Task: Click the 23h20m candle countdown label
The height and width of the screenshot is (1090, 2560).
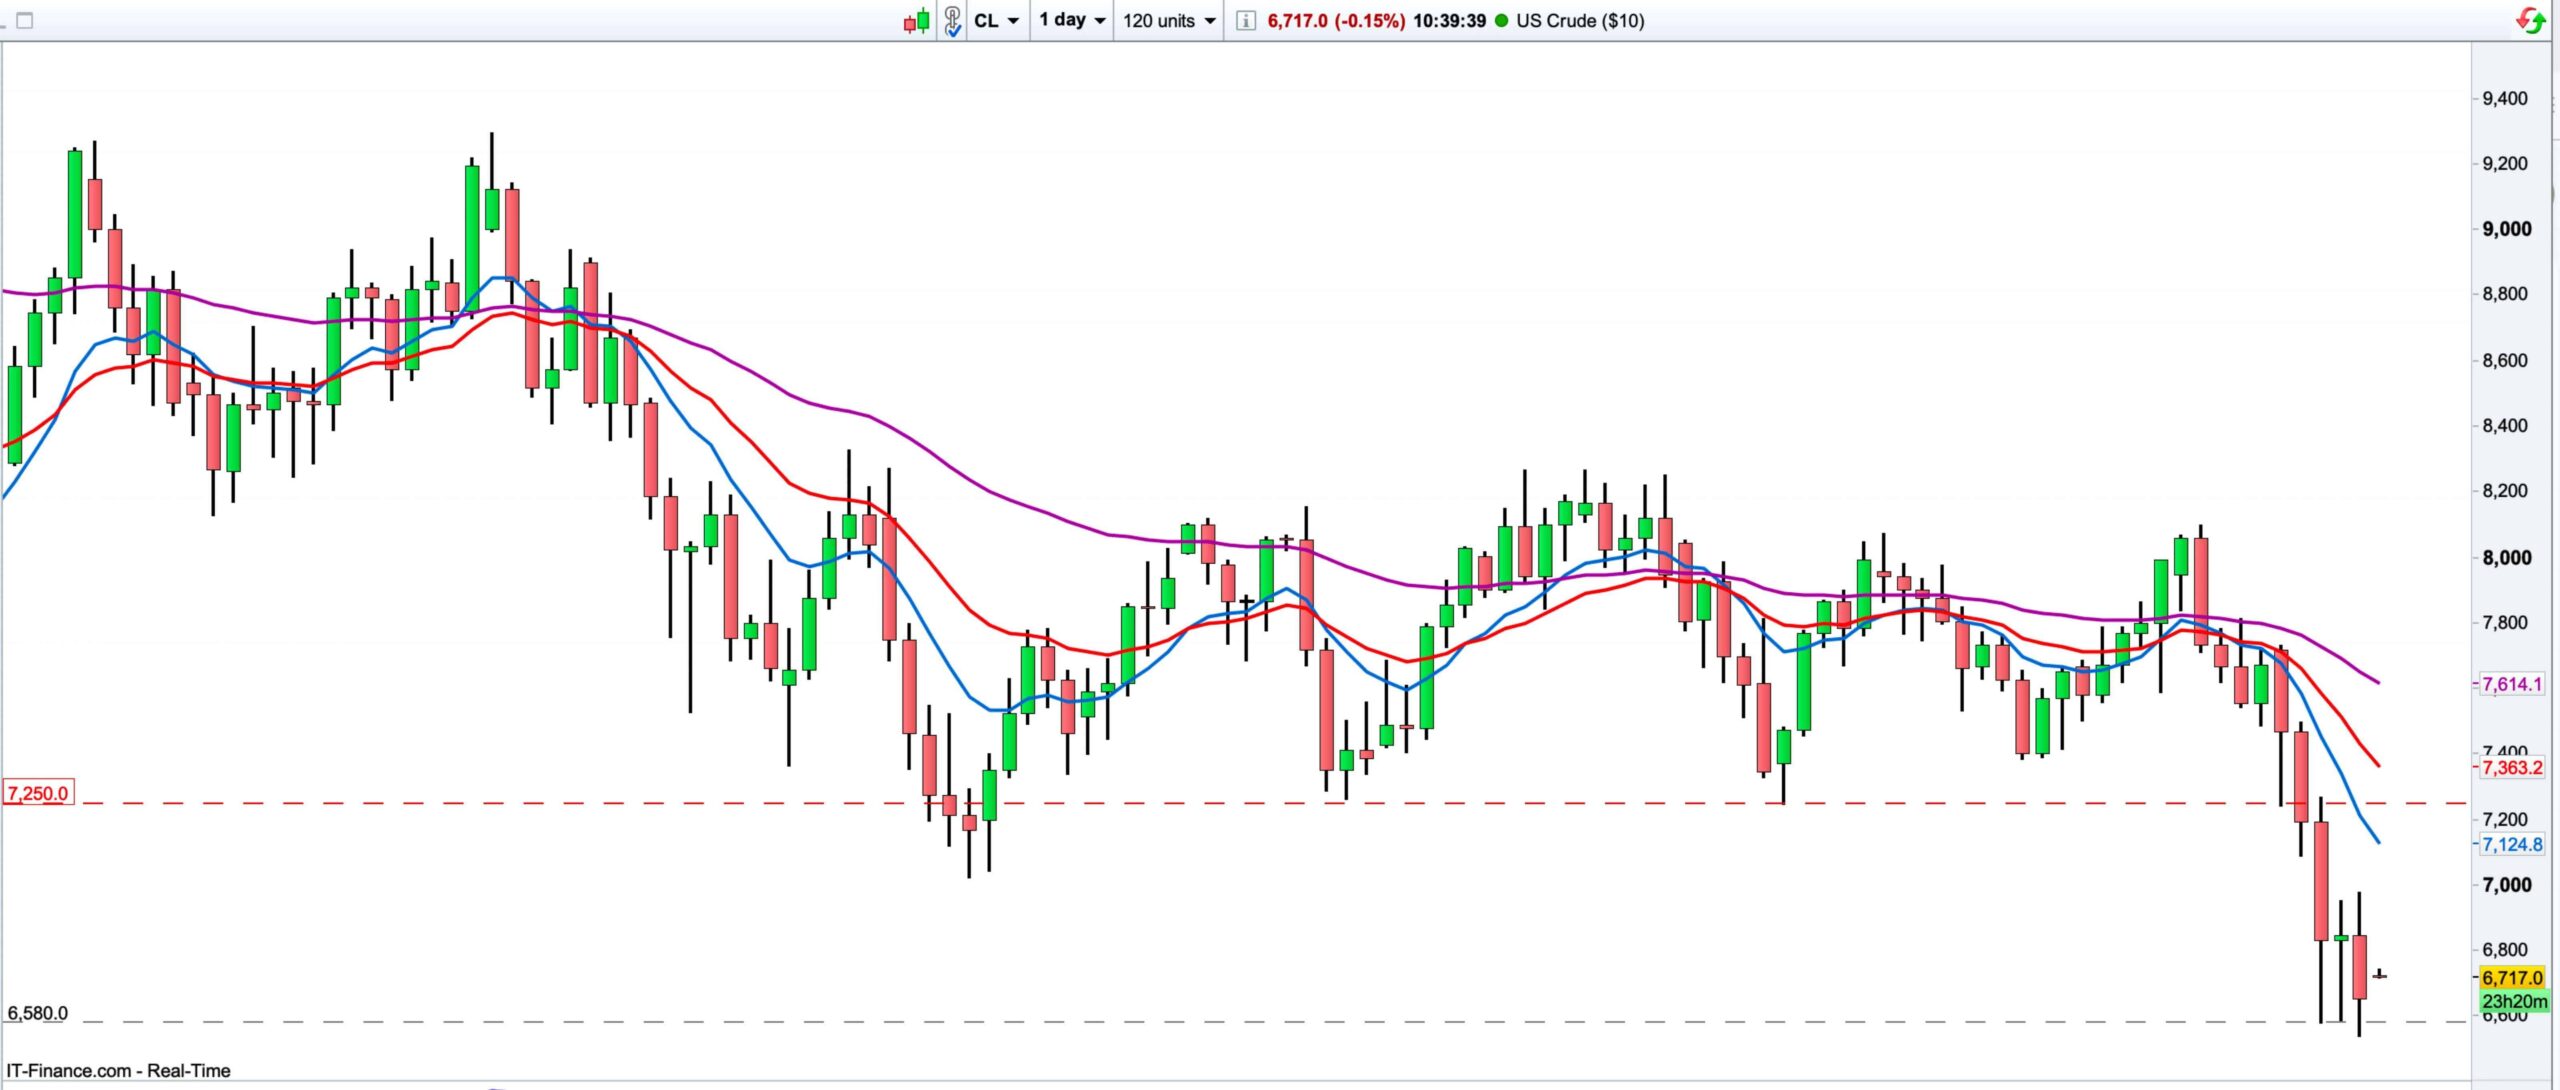Action: pos(2514,1001)
